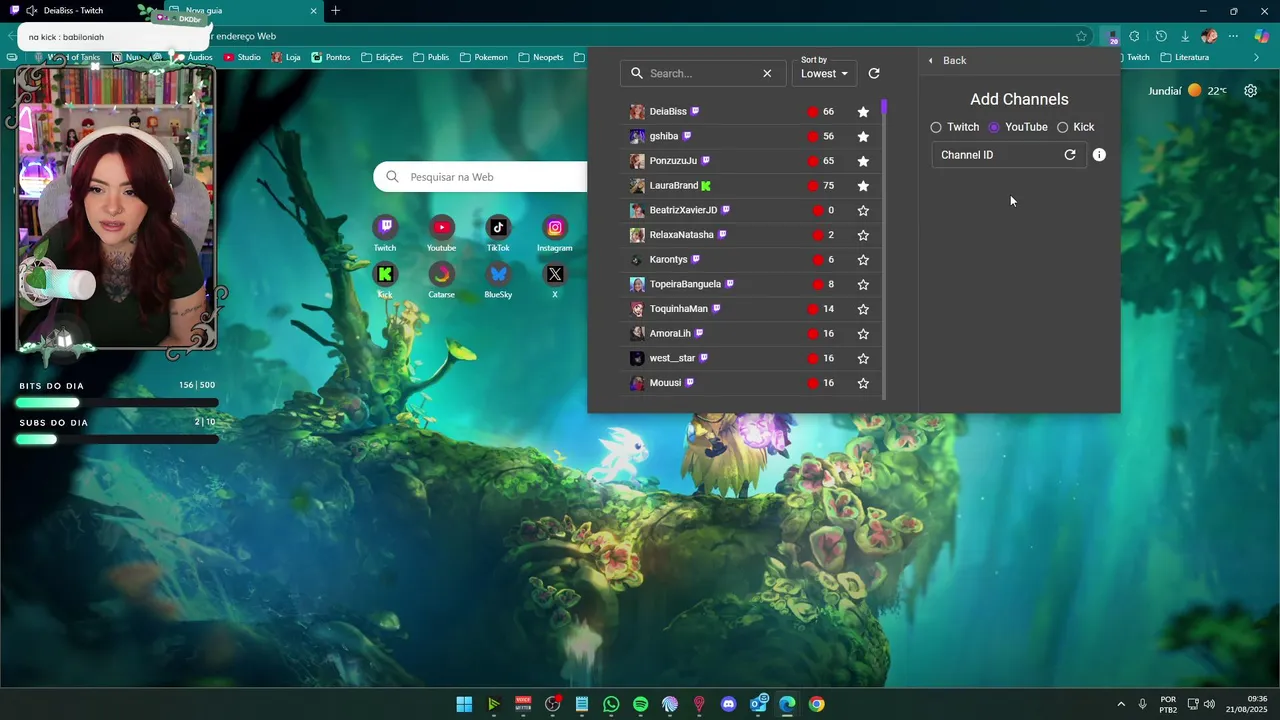Open the Studio bookmark

click(242, 57)
